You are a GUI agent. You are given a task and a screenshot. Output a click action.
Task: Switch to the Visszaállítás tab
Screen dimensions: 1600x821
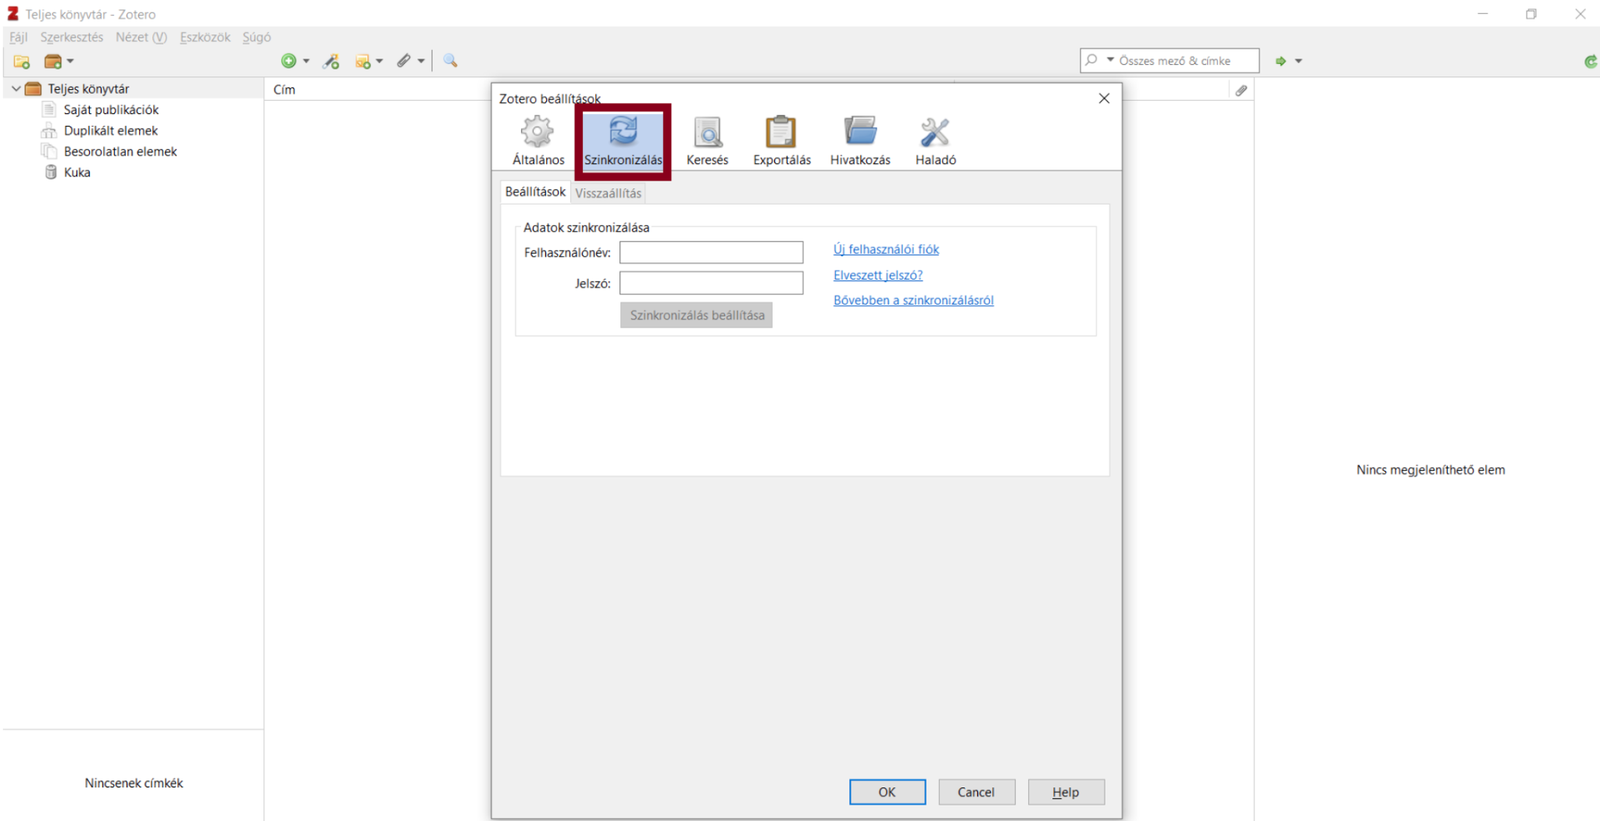click(x=608, y=193)
